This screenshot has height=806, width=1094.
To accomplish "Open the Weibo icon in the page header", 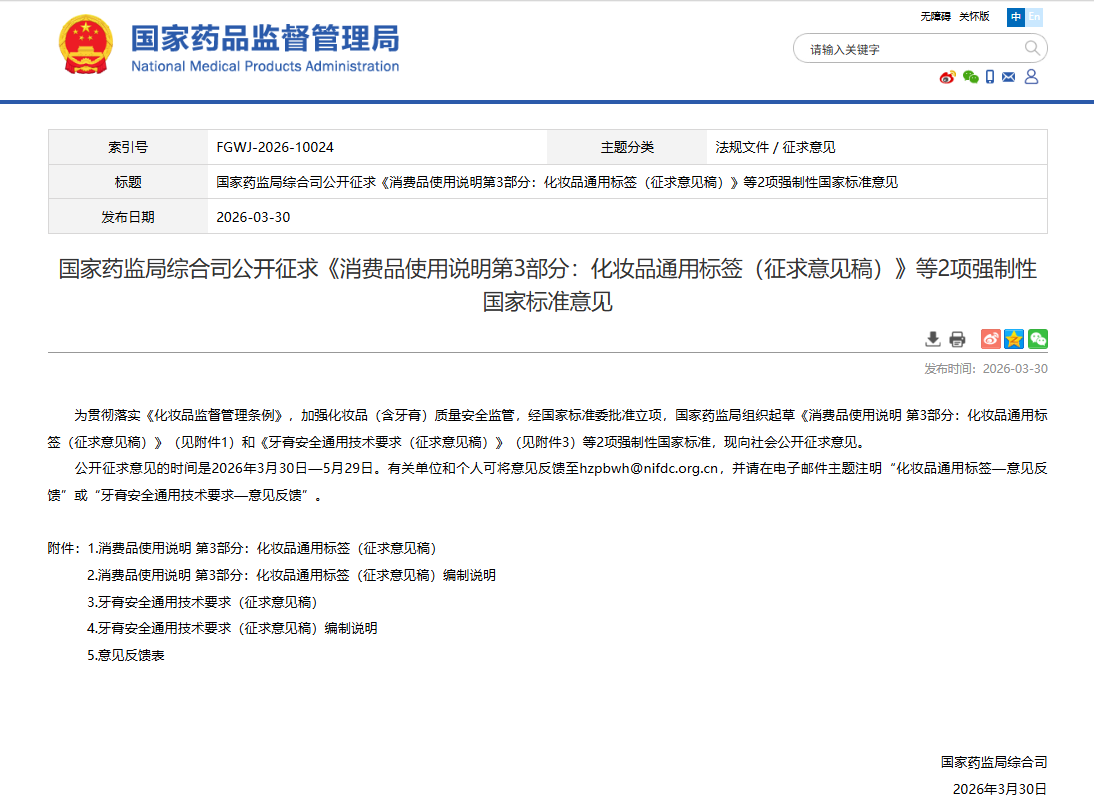I will point(947,77).
